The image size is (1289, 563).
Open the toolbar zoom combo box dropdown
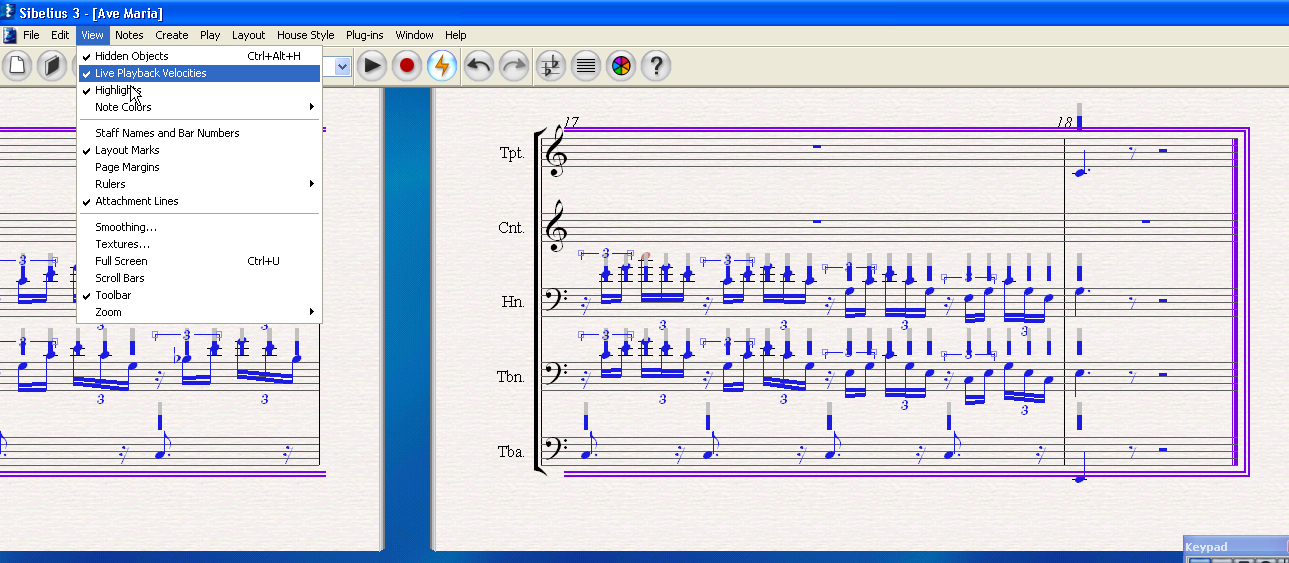(343, 67)
